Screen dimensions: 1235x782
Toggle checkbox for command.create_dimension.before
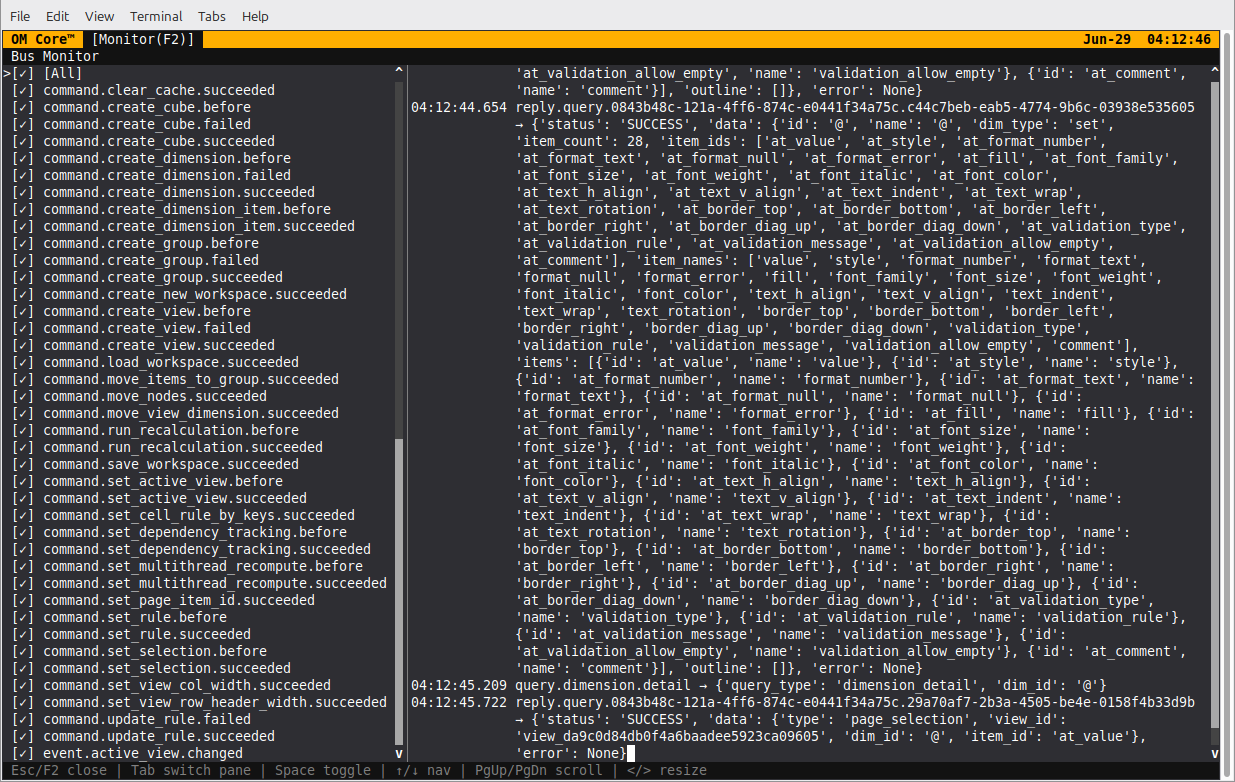pos(23,158)
